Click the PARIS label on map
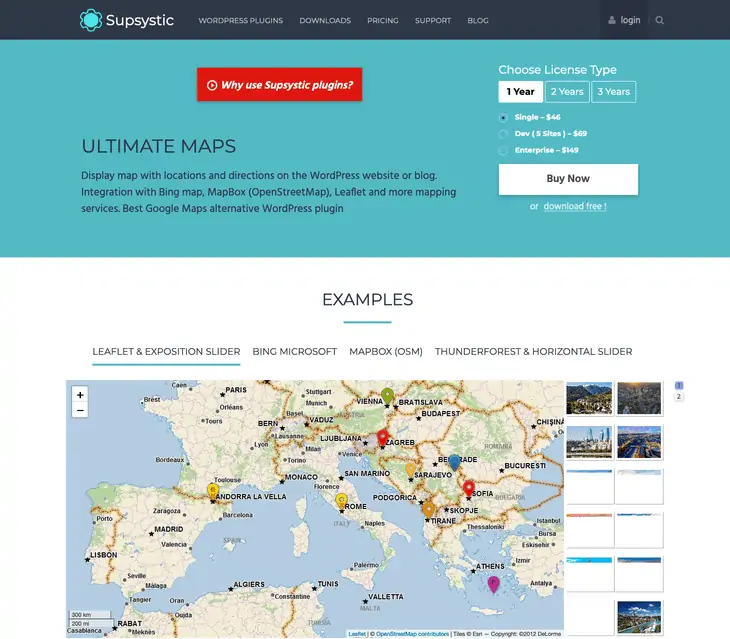The width and height of the screenshot is (730, 639). pyautogui.click(x=236, y=390)
